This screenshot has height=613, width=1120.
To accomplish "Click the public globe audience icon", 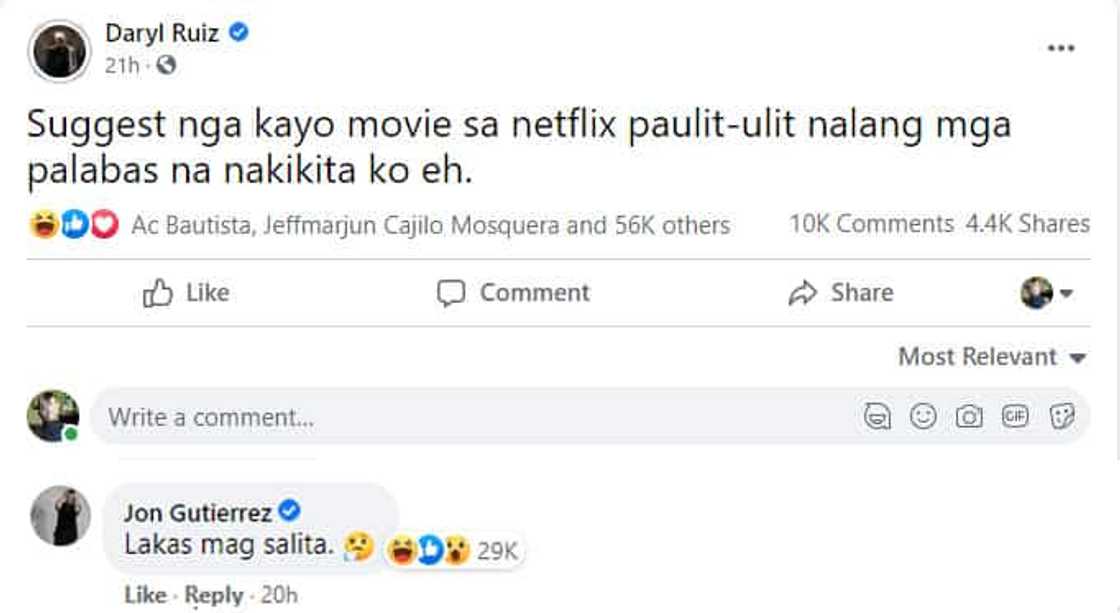I will [x=166, y=66].
